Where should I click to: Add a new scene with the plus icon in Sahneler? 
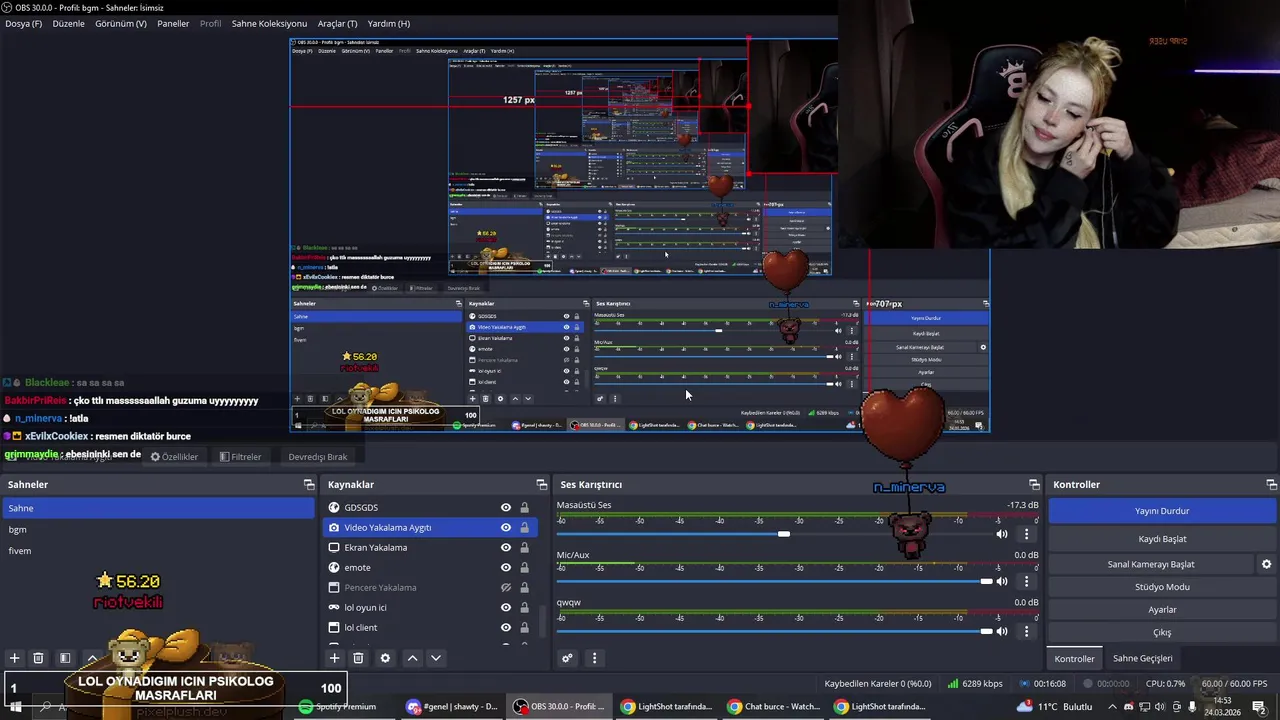point(14,658)
